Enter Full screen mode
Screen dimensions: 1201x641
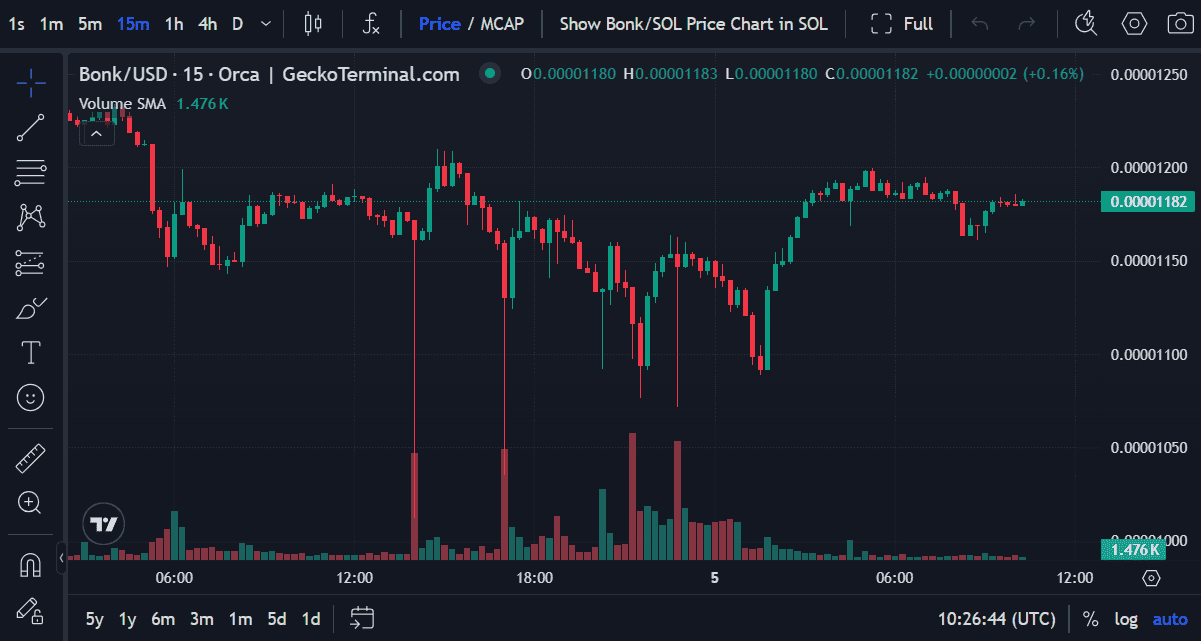coord(901,23)
